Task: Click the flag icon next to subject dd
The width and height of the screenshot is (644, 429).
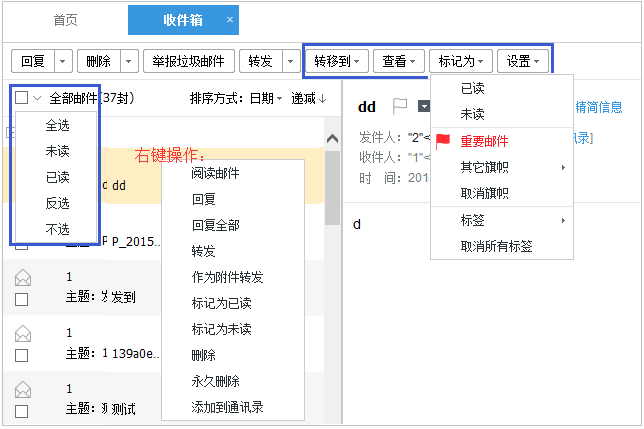Action: (x=400, y=106)
